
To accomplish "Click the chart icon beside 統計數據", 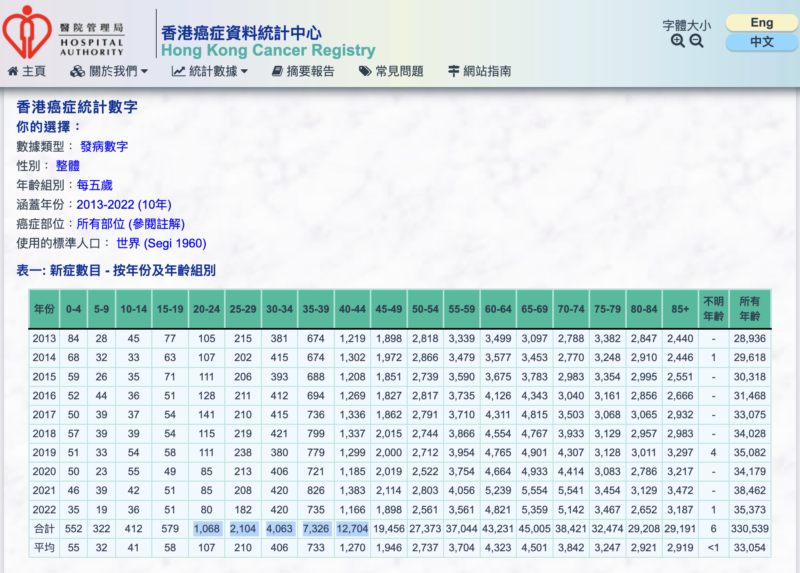I will [178, 71].
